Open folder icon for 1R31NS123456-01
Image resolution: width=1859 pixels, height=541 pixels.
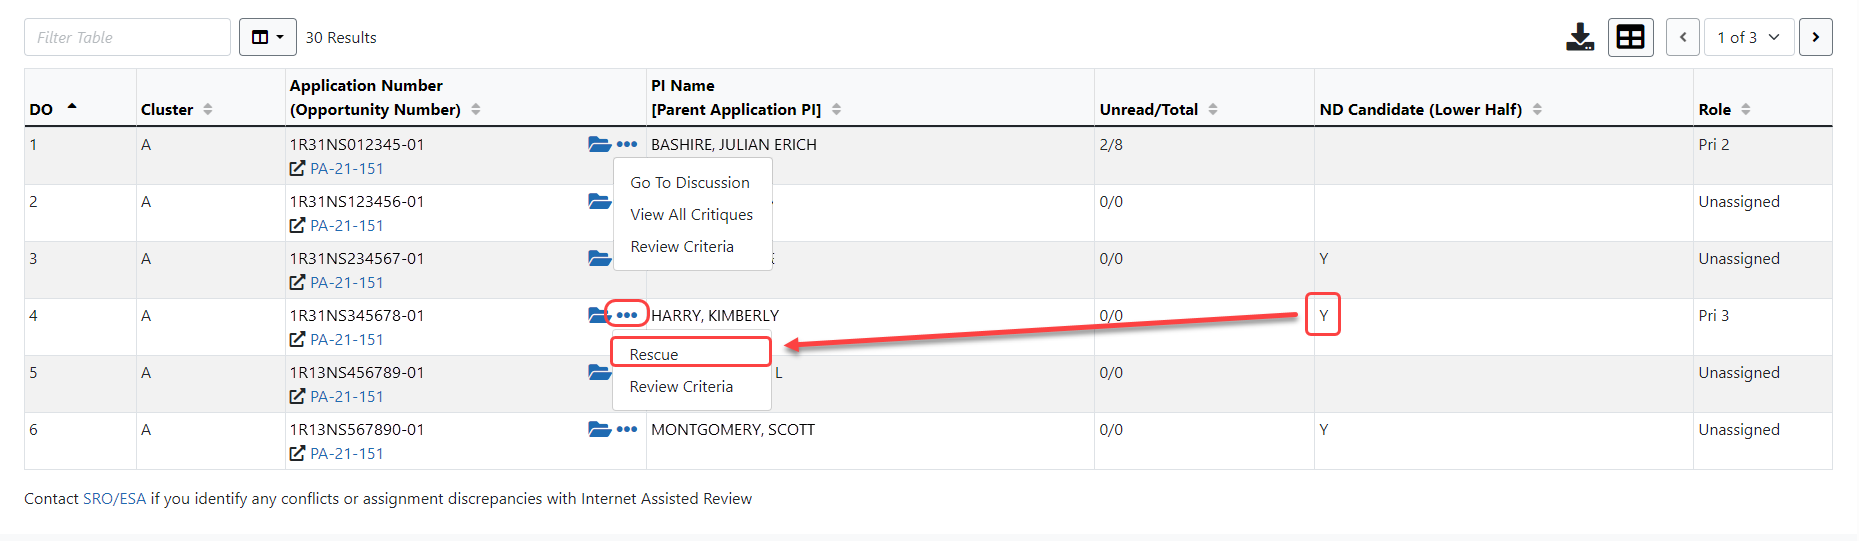[599, 201]
